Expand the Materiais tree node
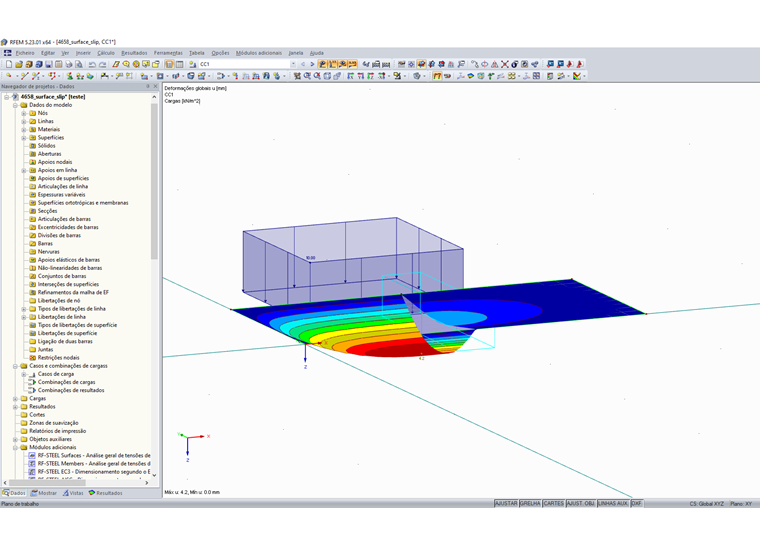 pyautogui.click(x=24, y=129)
